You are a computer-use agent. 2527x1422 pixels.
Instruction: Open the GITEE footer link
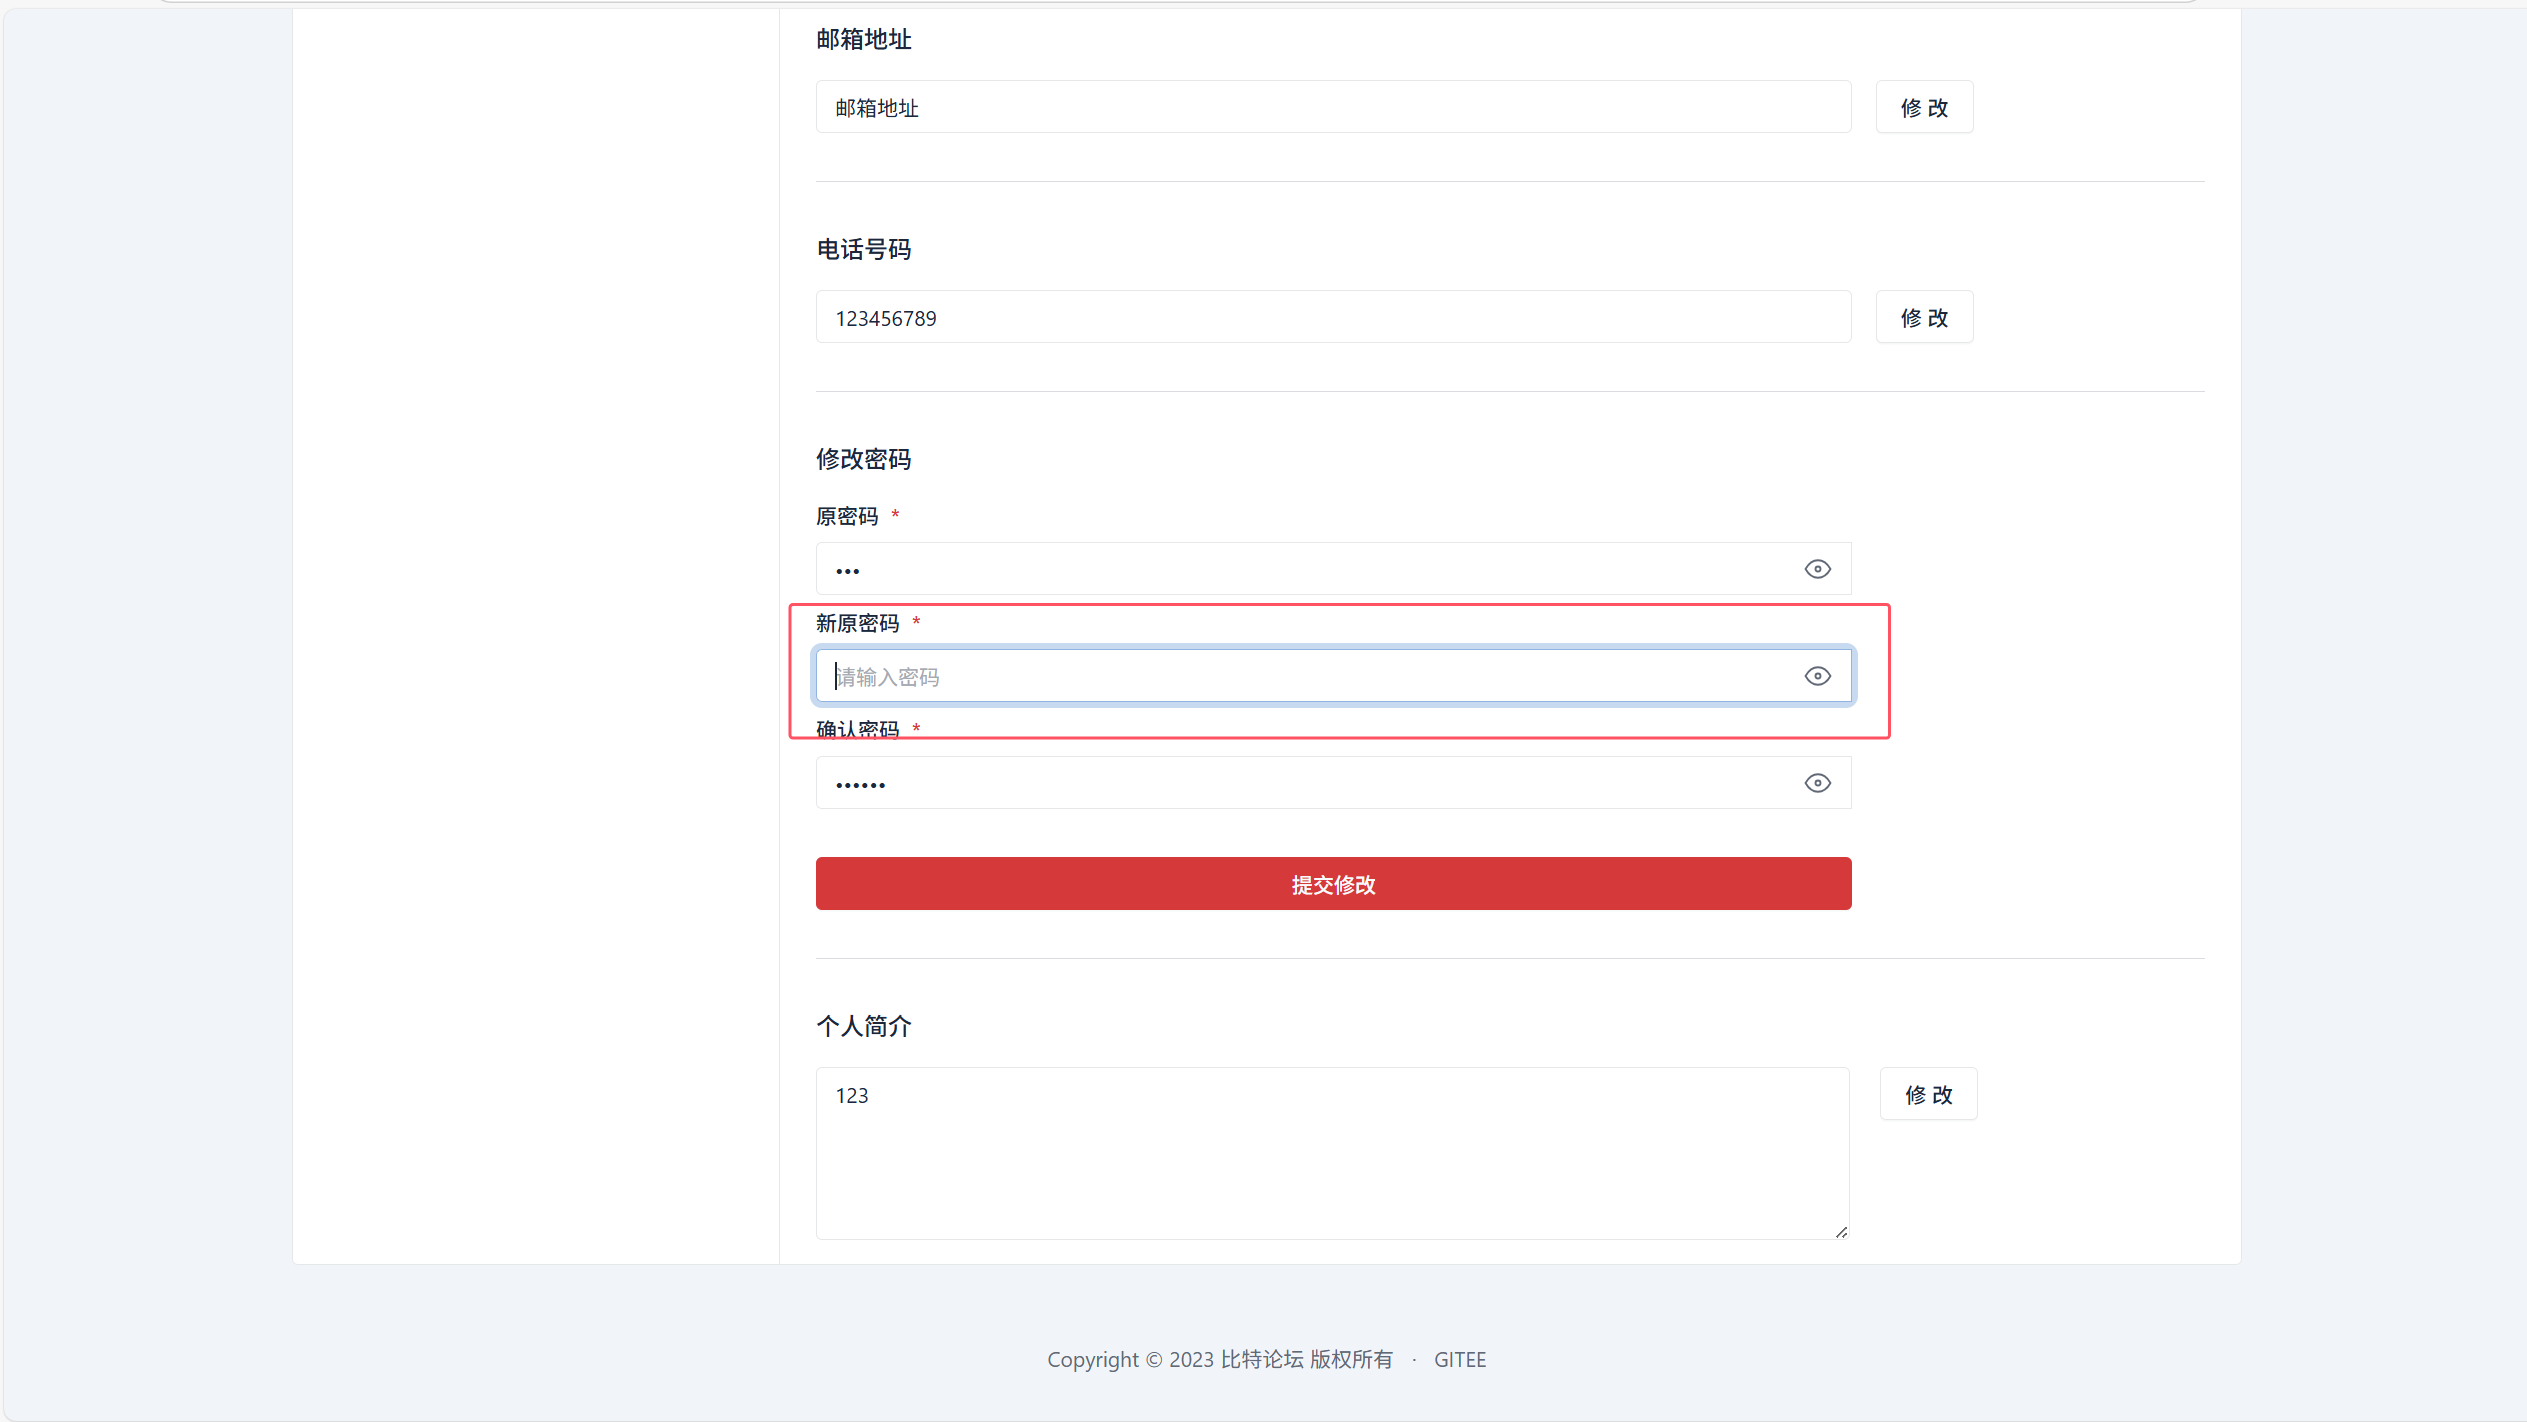pos(1459,1359)
